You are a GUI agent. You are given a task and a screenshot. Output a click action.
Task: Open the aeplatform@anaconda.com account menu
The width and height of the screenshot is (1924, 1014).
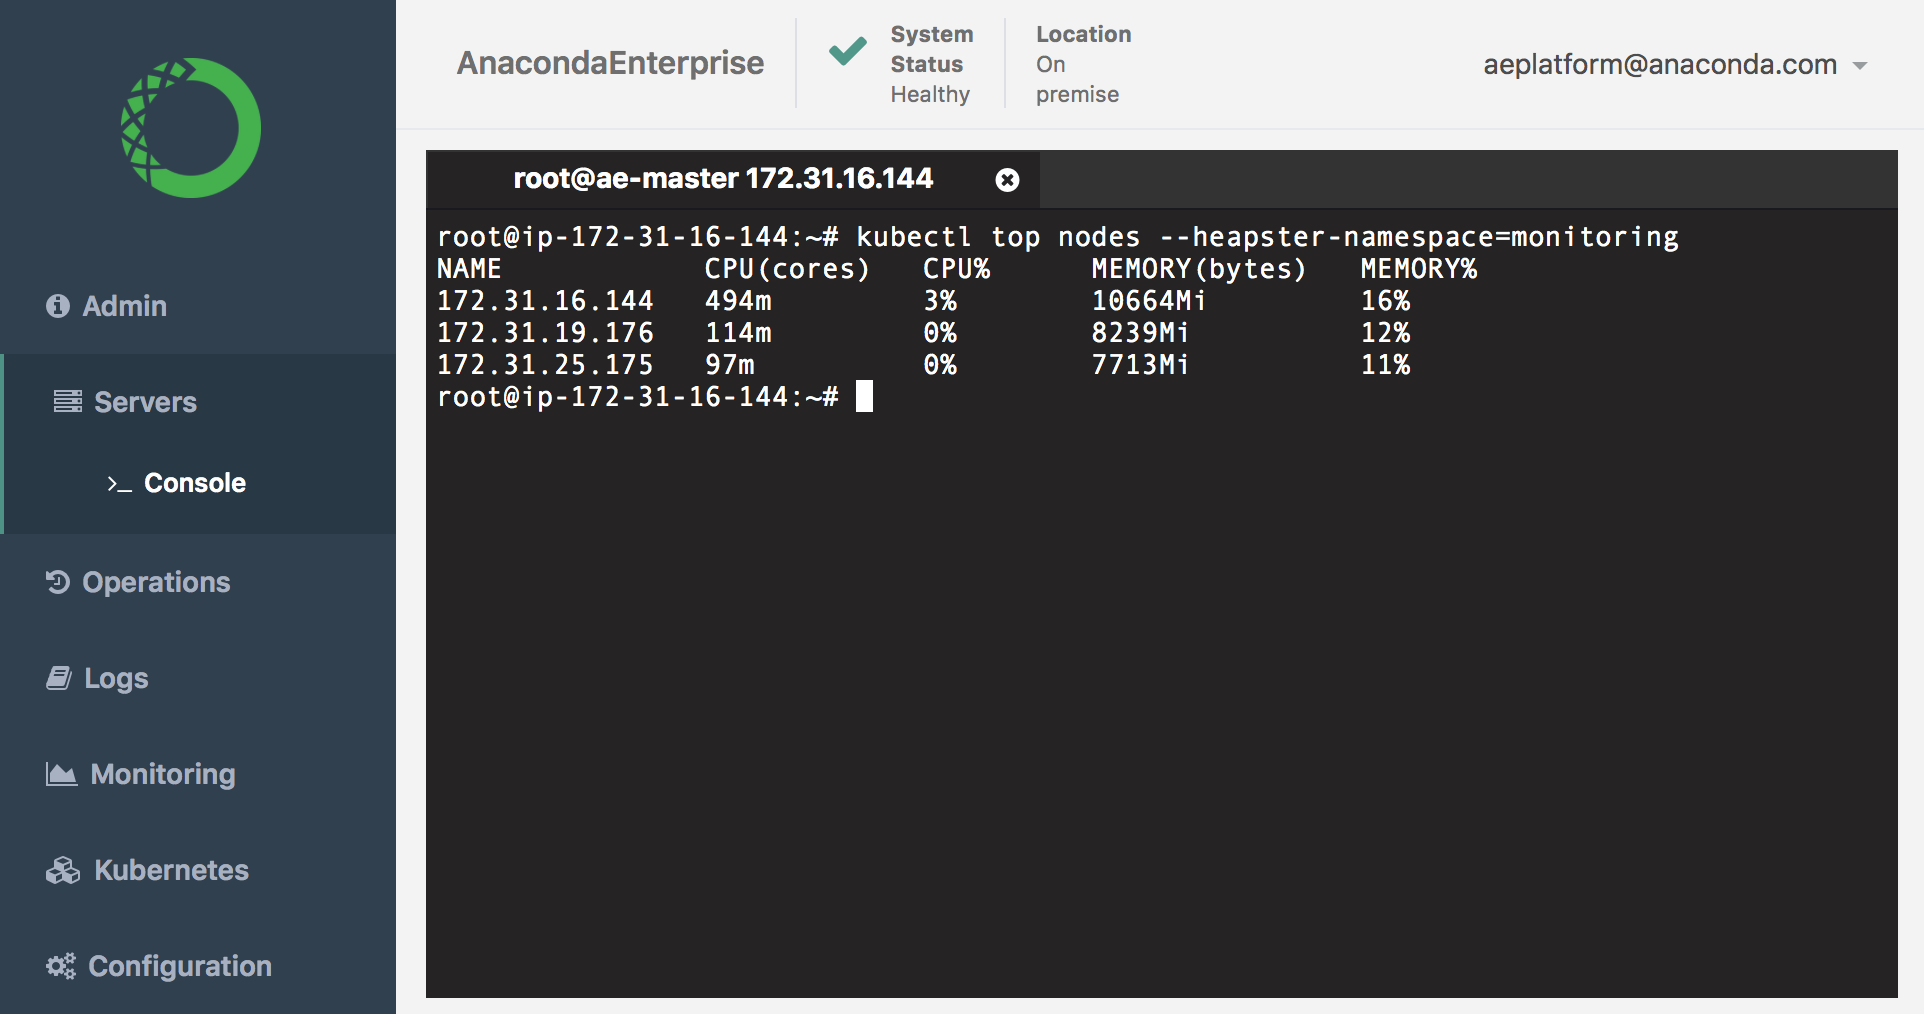point(1659,65)
